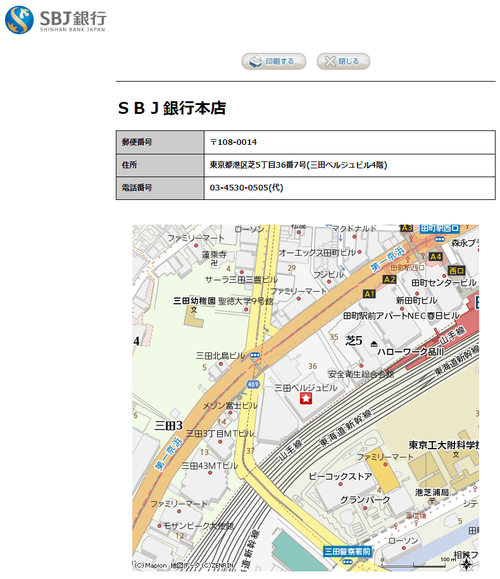The height and width of the screenshot is (579, 500).
Task: Click the 郵便番号 header cell
Action: pyautogui.click(x=160, y=142)
